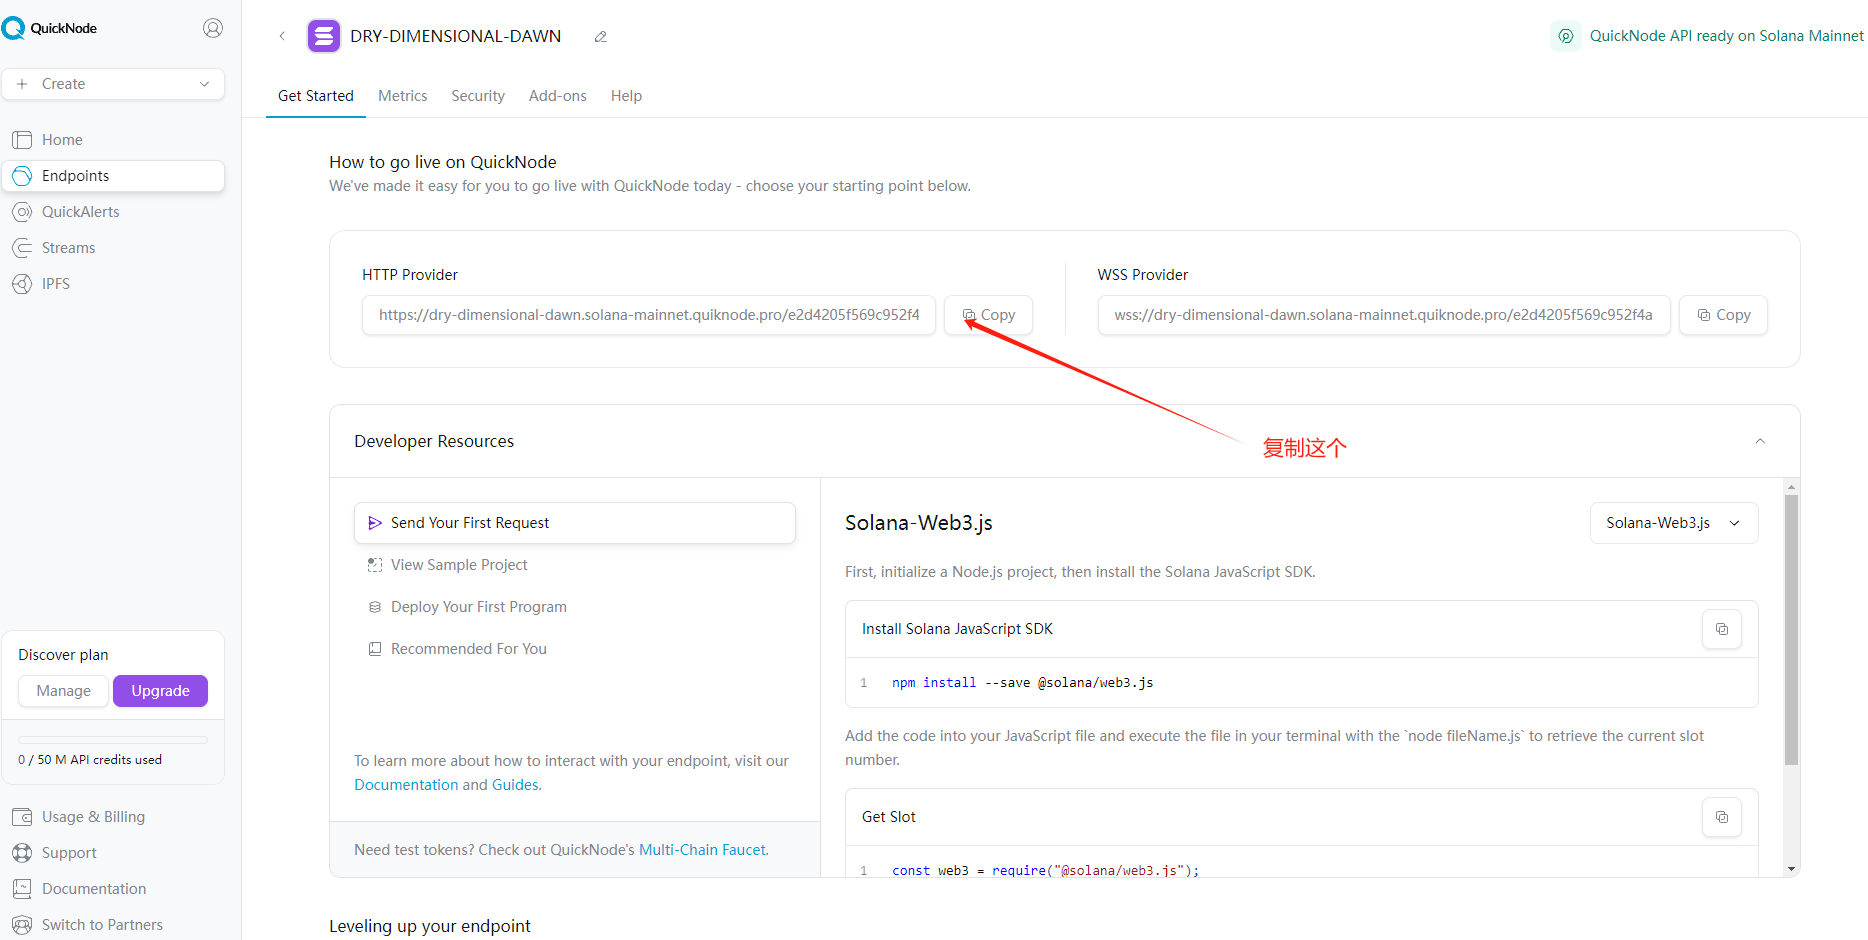Copy the Get Slot code snippet
The height and width of the screenshot is (940, 1868).
click(x=1722, y=817)
